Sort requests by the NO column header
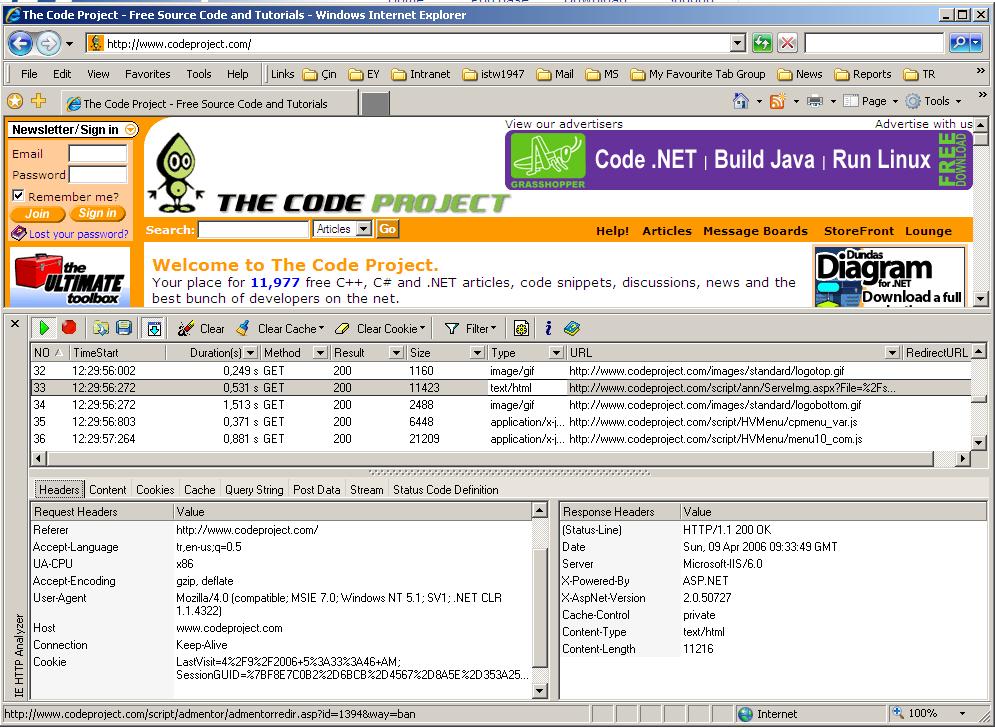Viewport: 995px width, 728px height. coord(49,353)
